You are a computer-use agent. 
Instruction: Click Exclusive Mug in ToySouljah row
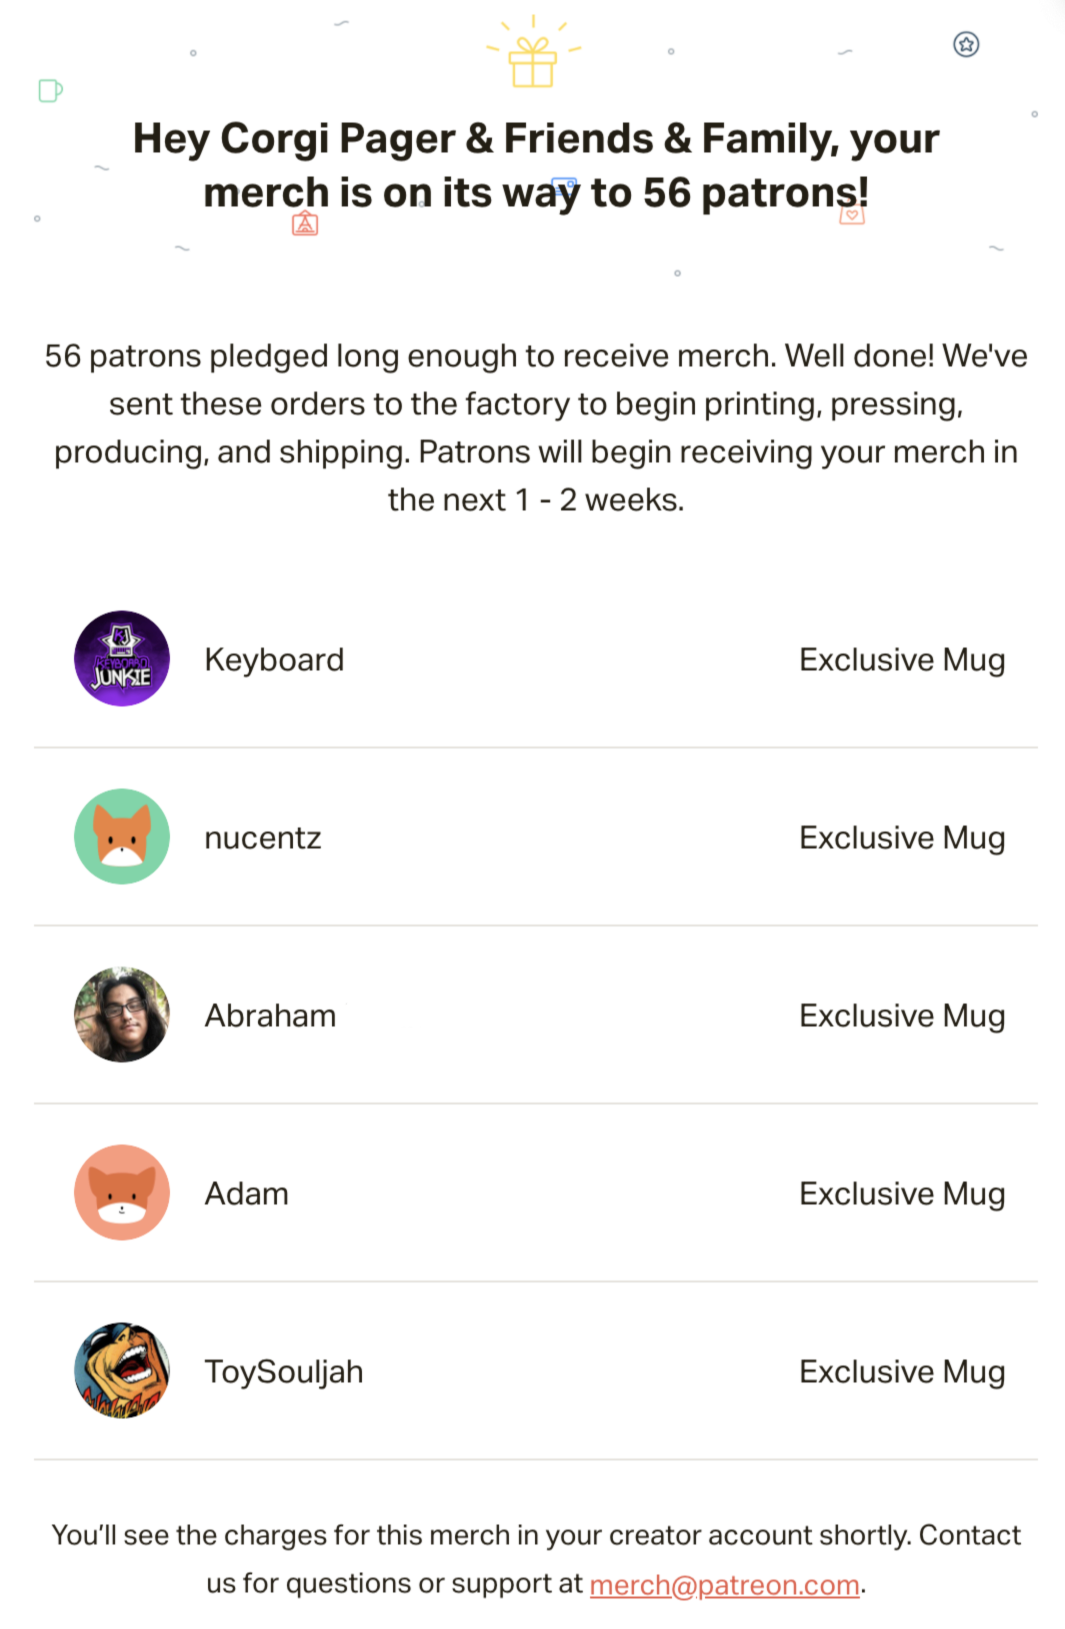pos(902,1372)
